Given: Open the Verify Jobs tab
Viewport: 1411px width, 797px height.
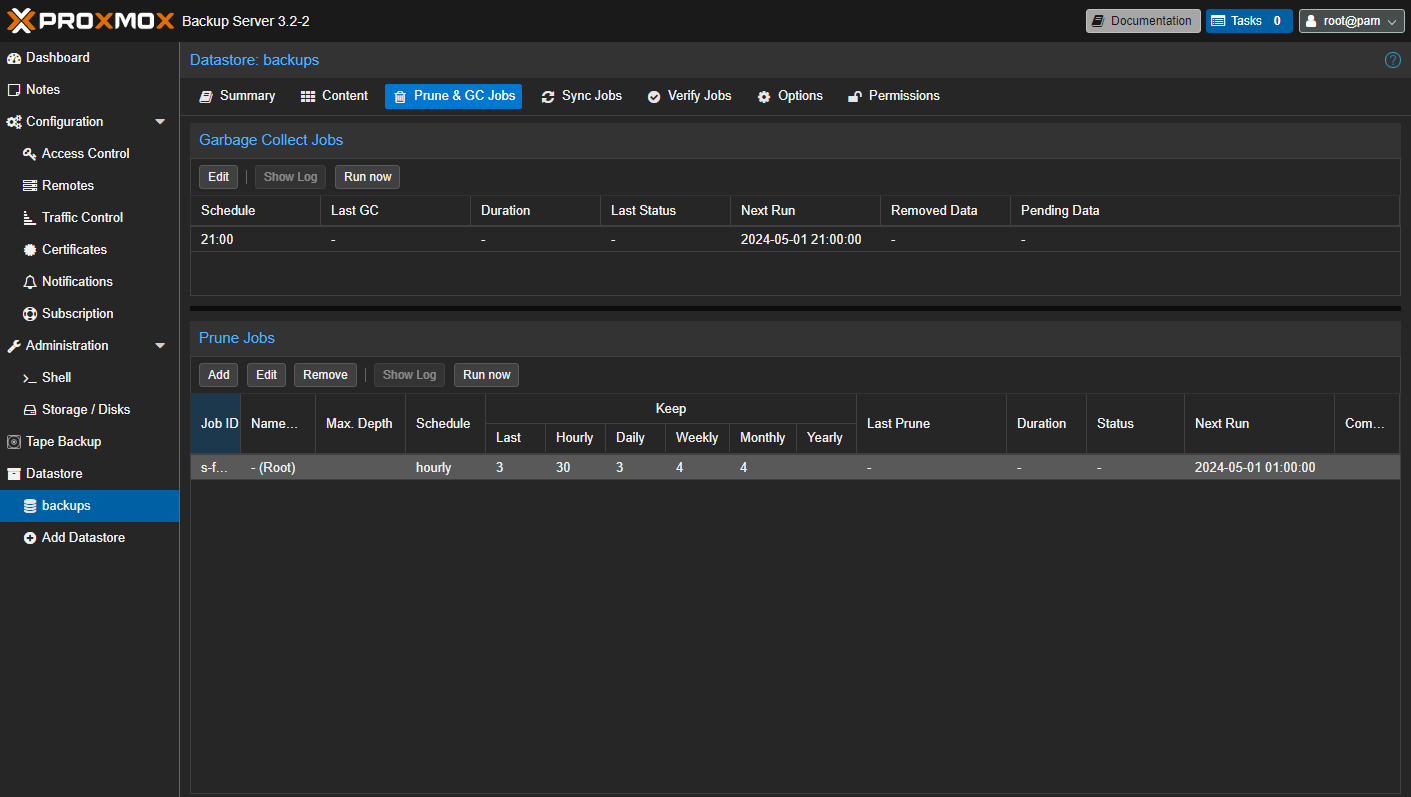Looking at the screenshot, I should (689, 96).
